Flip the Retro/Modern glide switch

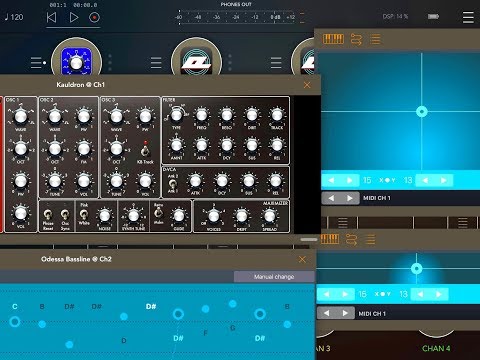click(159, 214)
